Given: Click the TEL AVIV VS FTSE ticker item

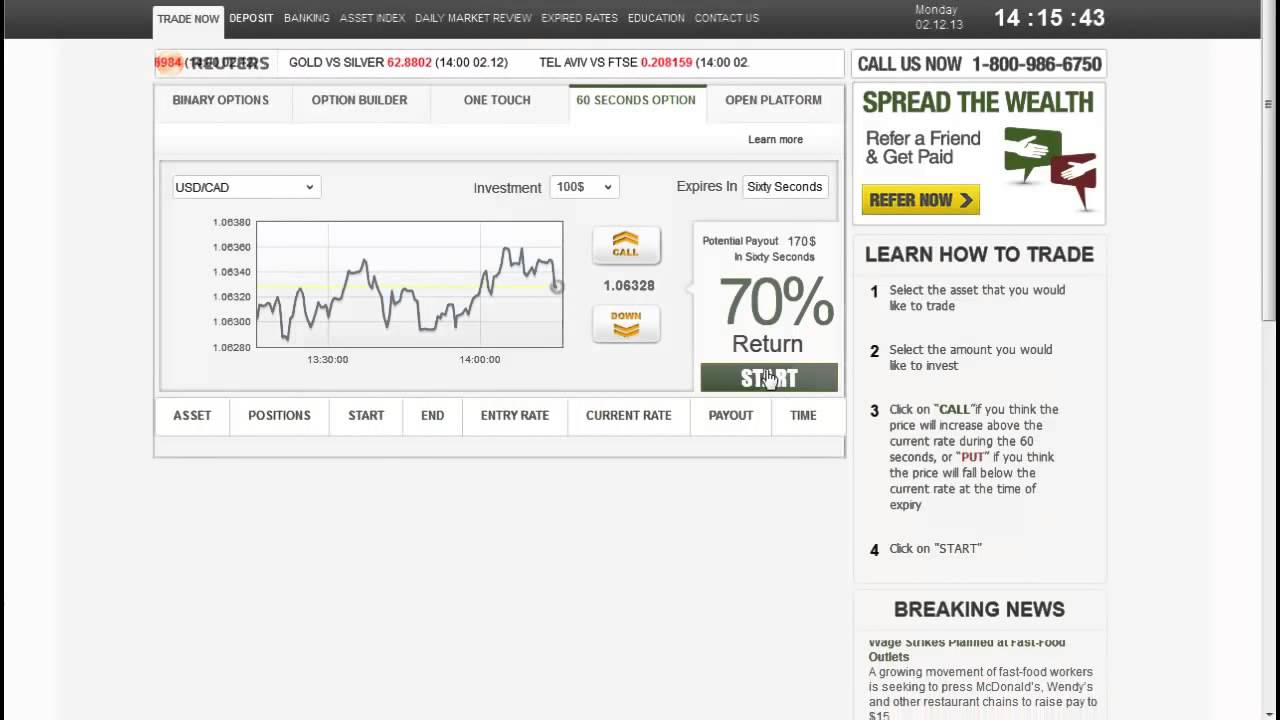Looking at the screenshot, I should 644,62.
